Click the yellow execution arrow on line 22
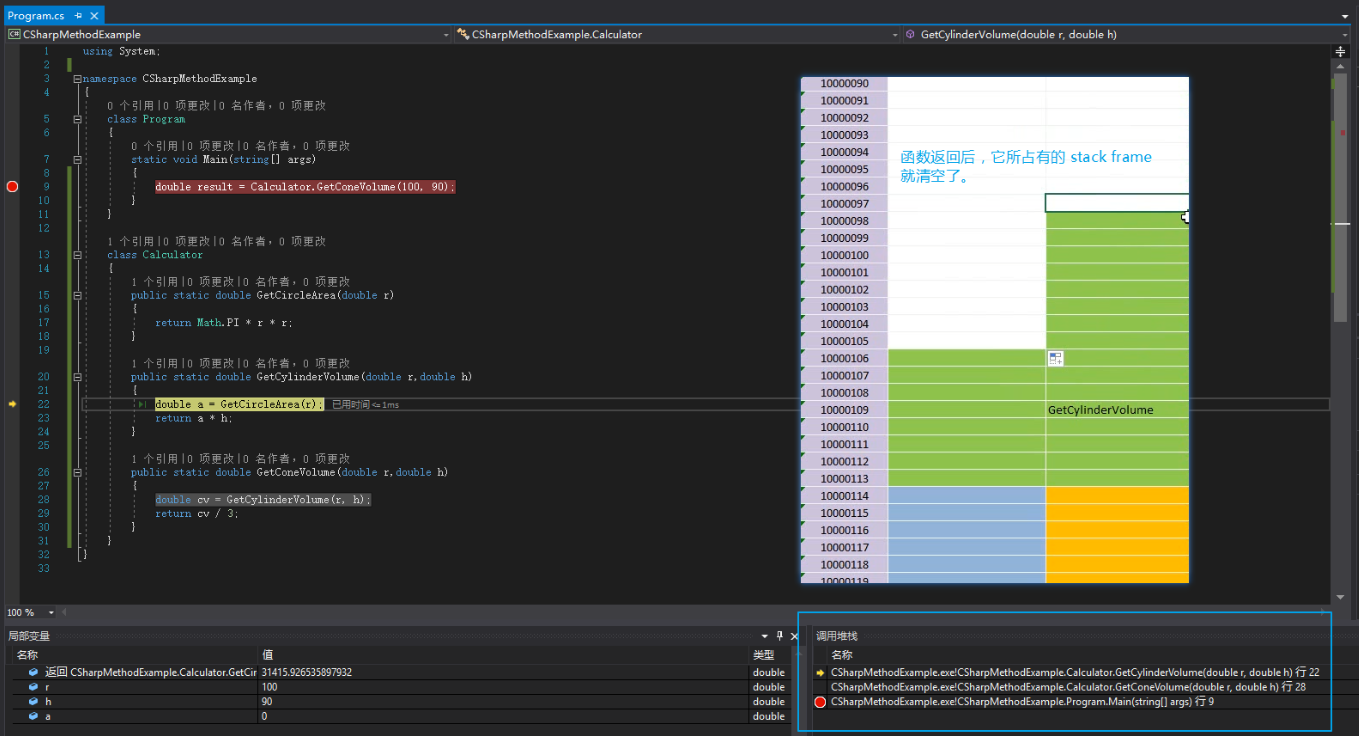 [12, 404]
